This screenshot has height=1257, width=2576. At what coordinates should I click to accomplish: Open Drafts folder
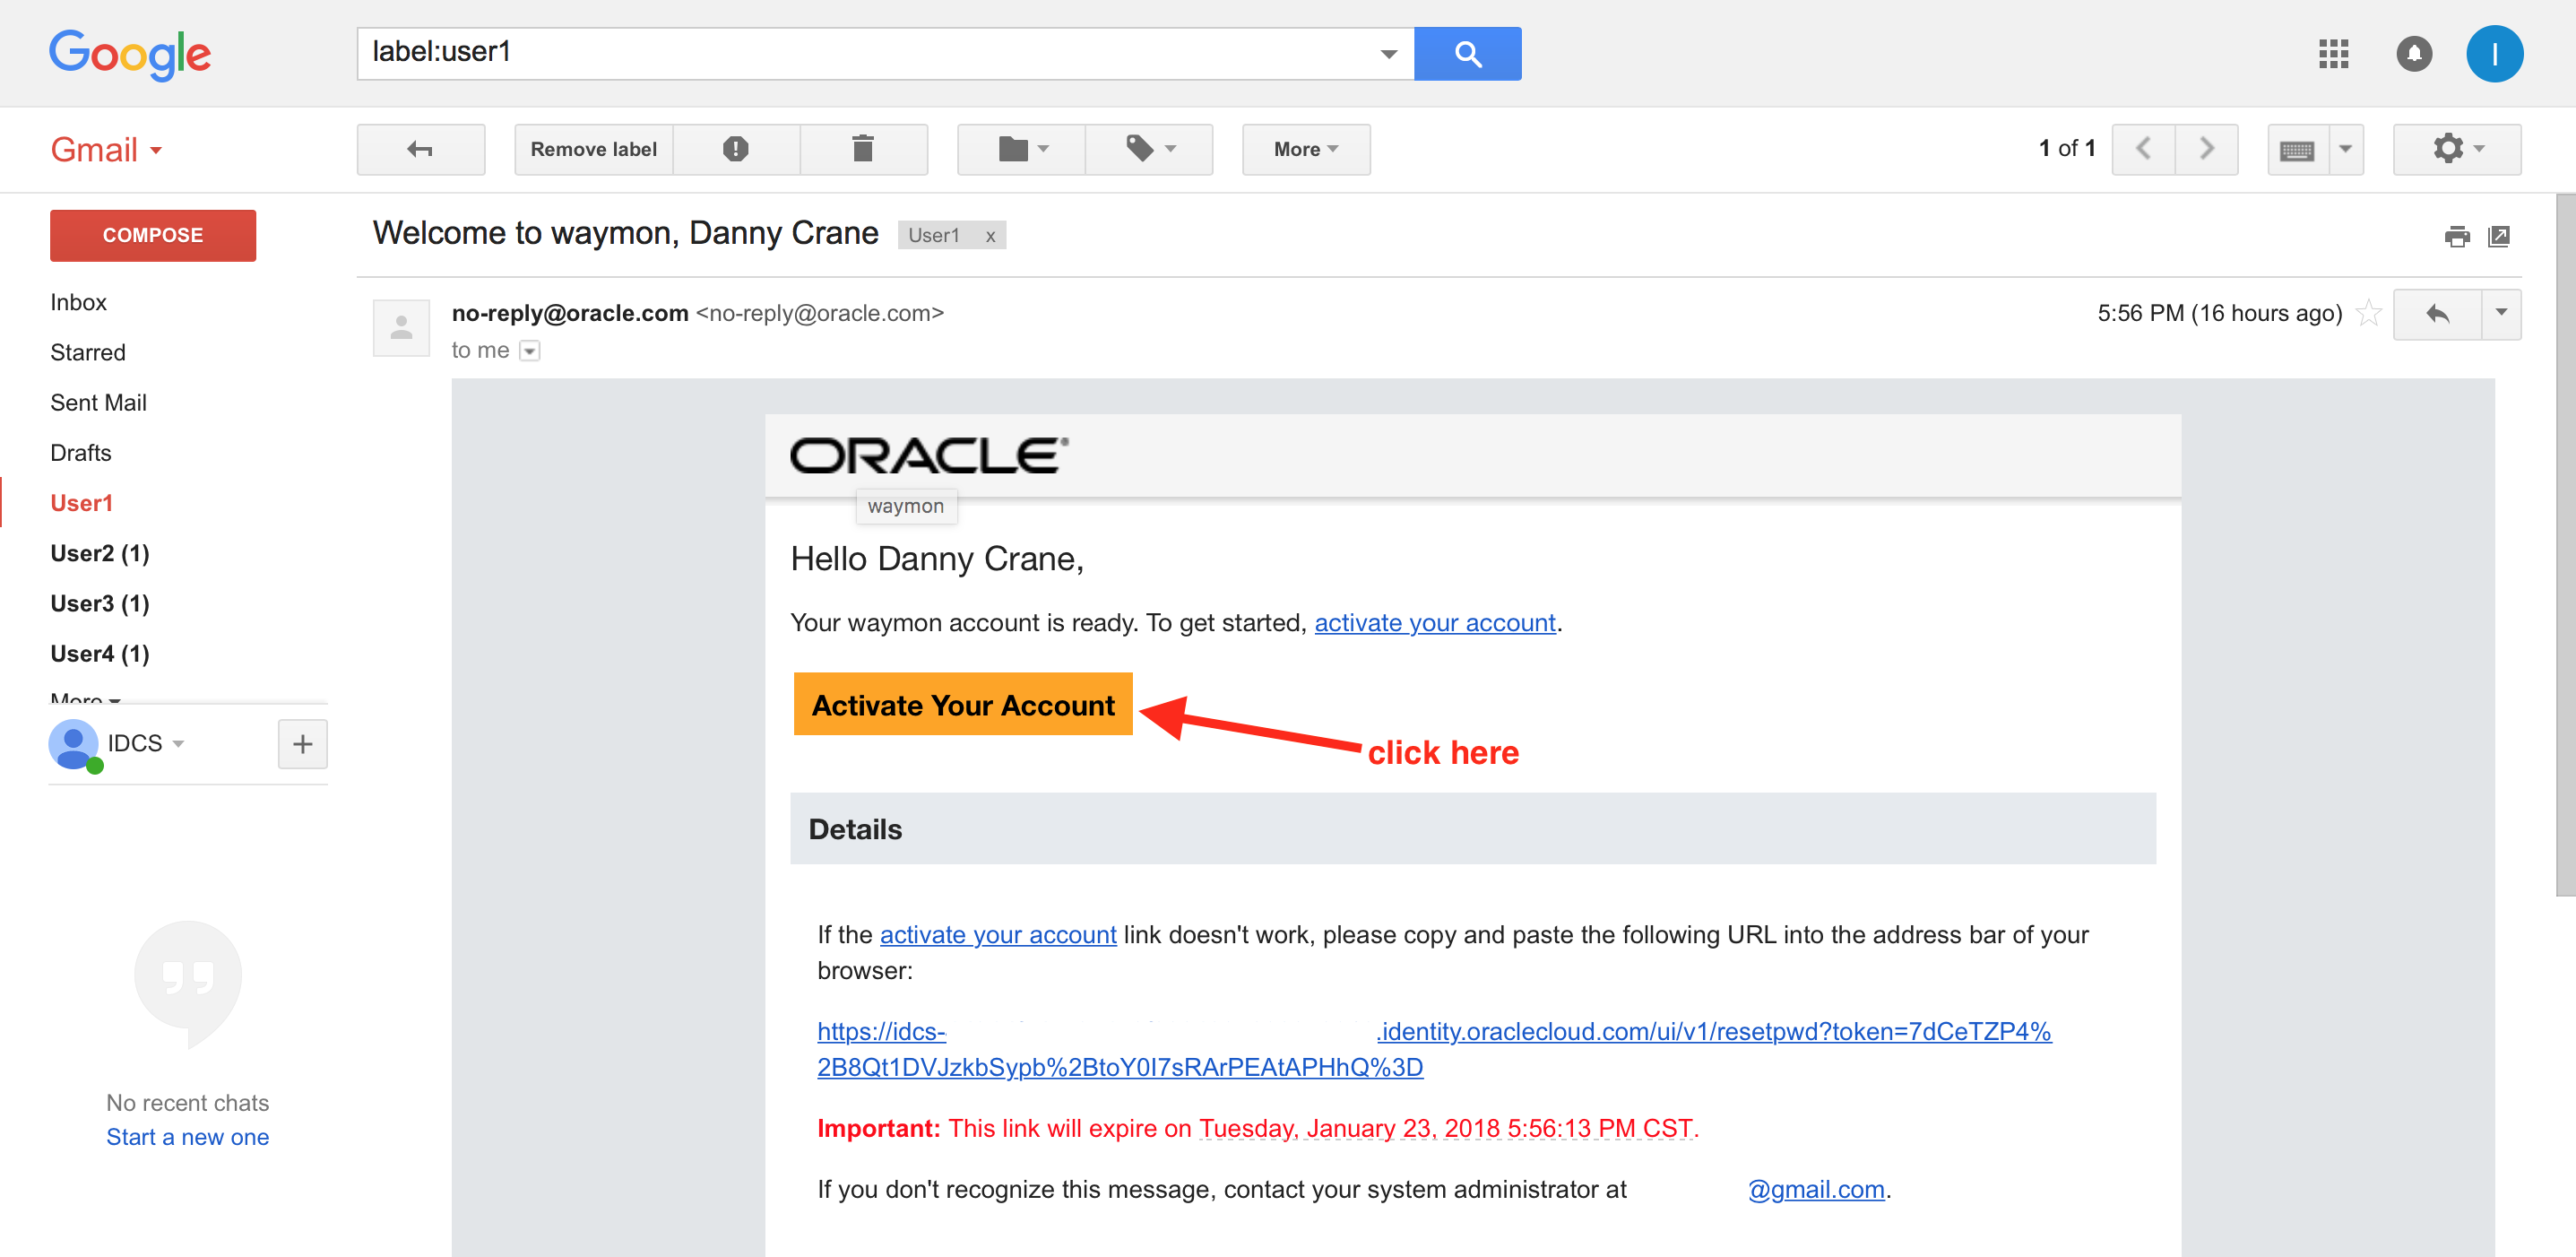click(x=80, y=452)
